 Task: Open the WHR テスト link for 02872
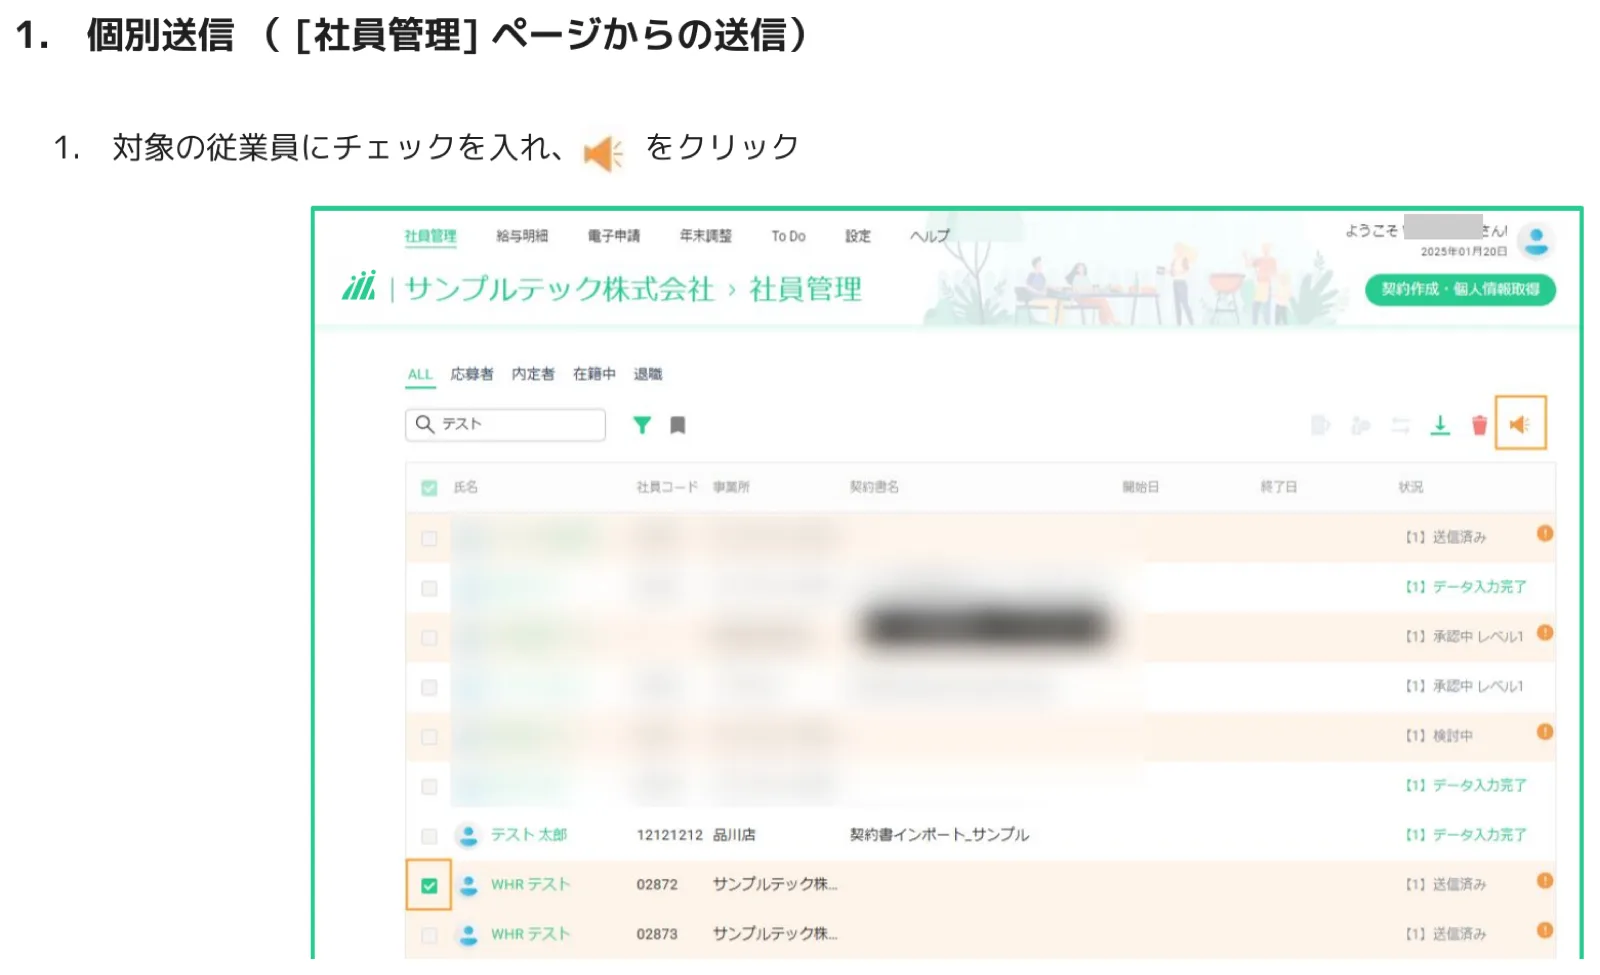point(530,885)
